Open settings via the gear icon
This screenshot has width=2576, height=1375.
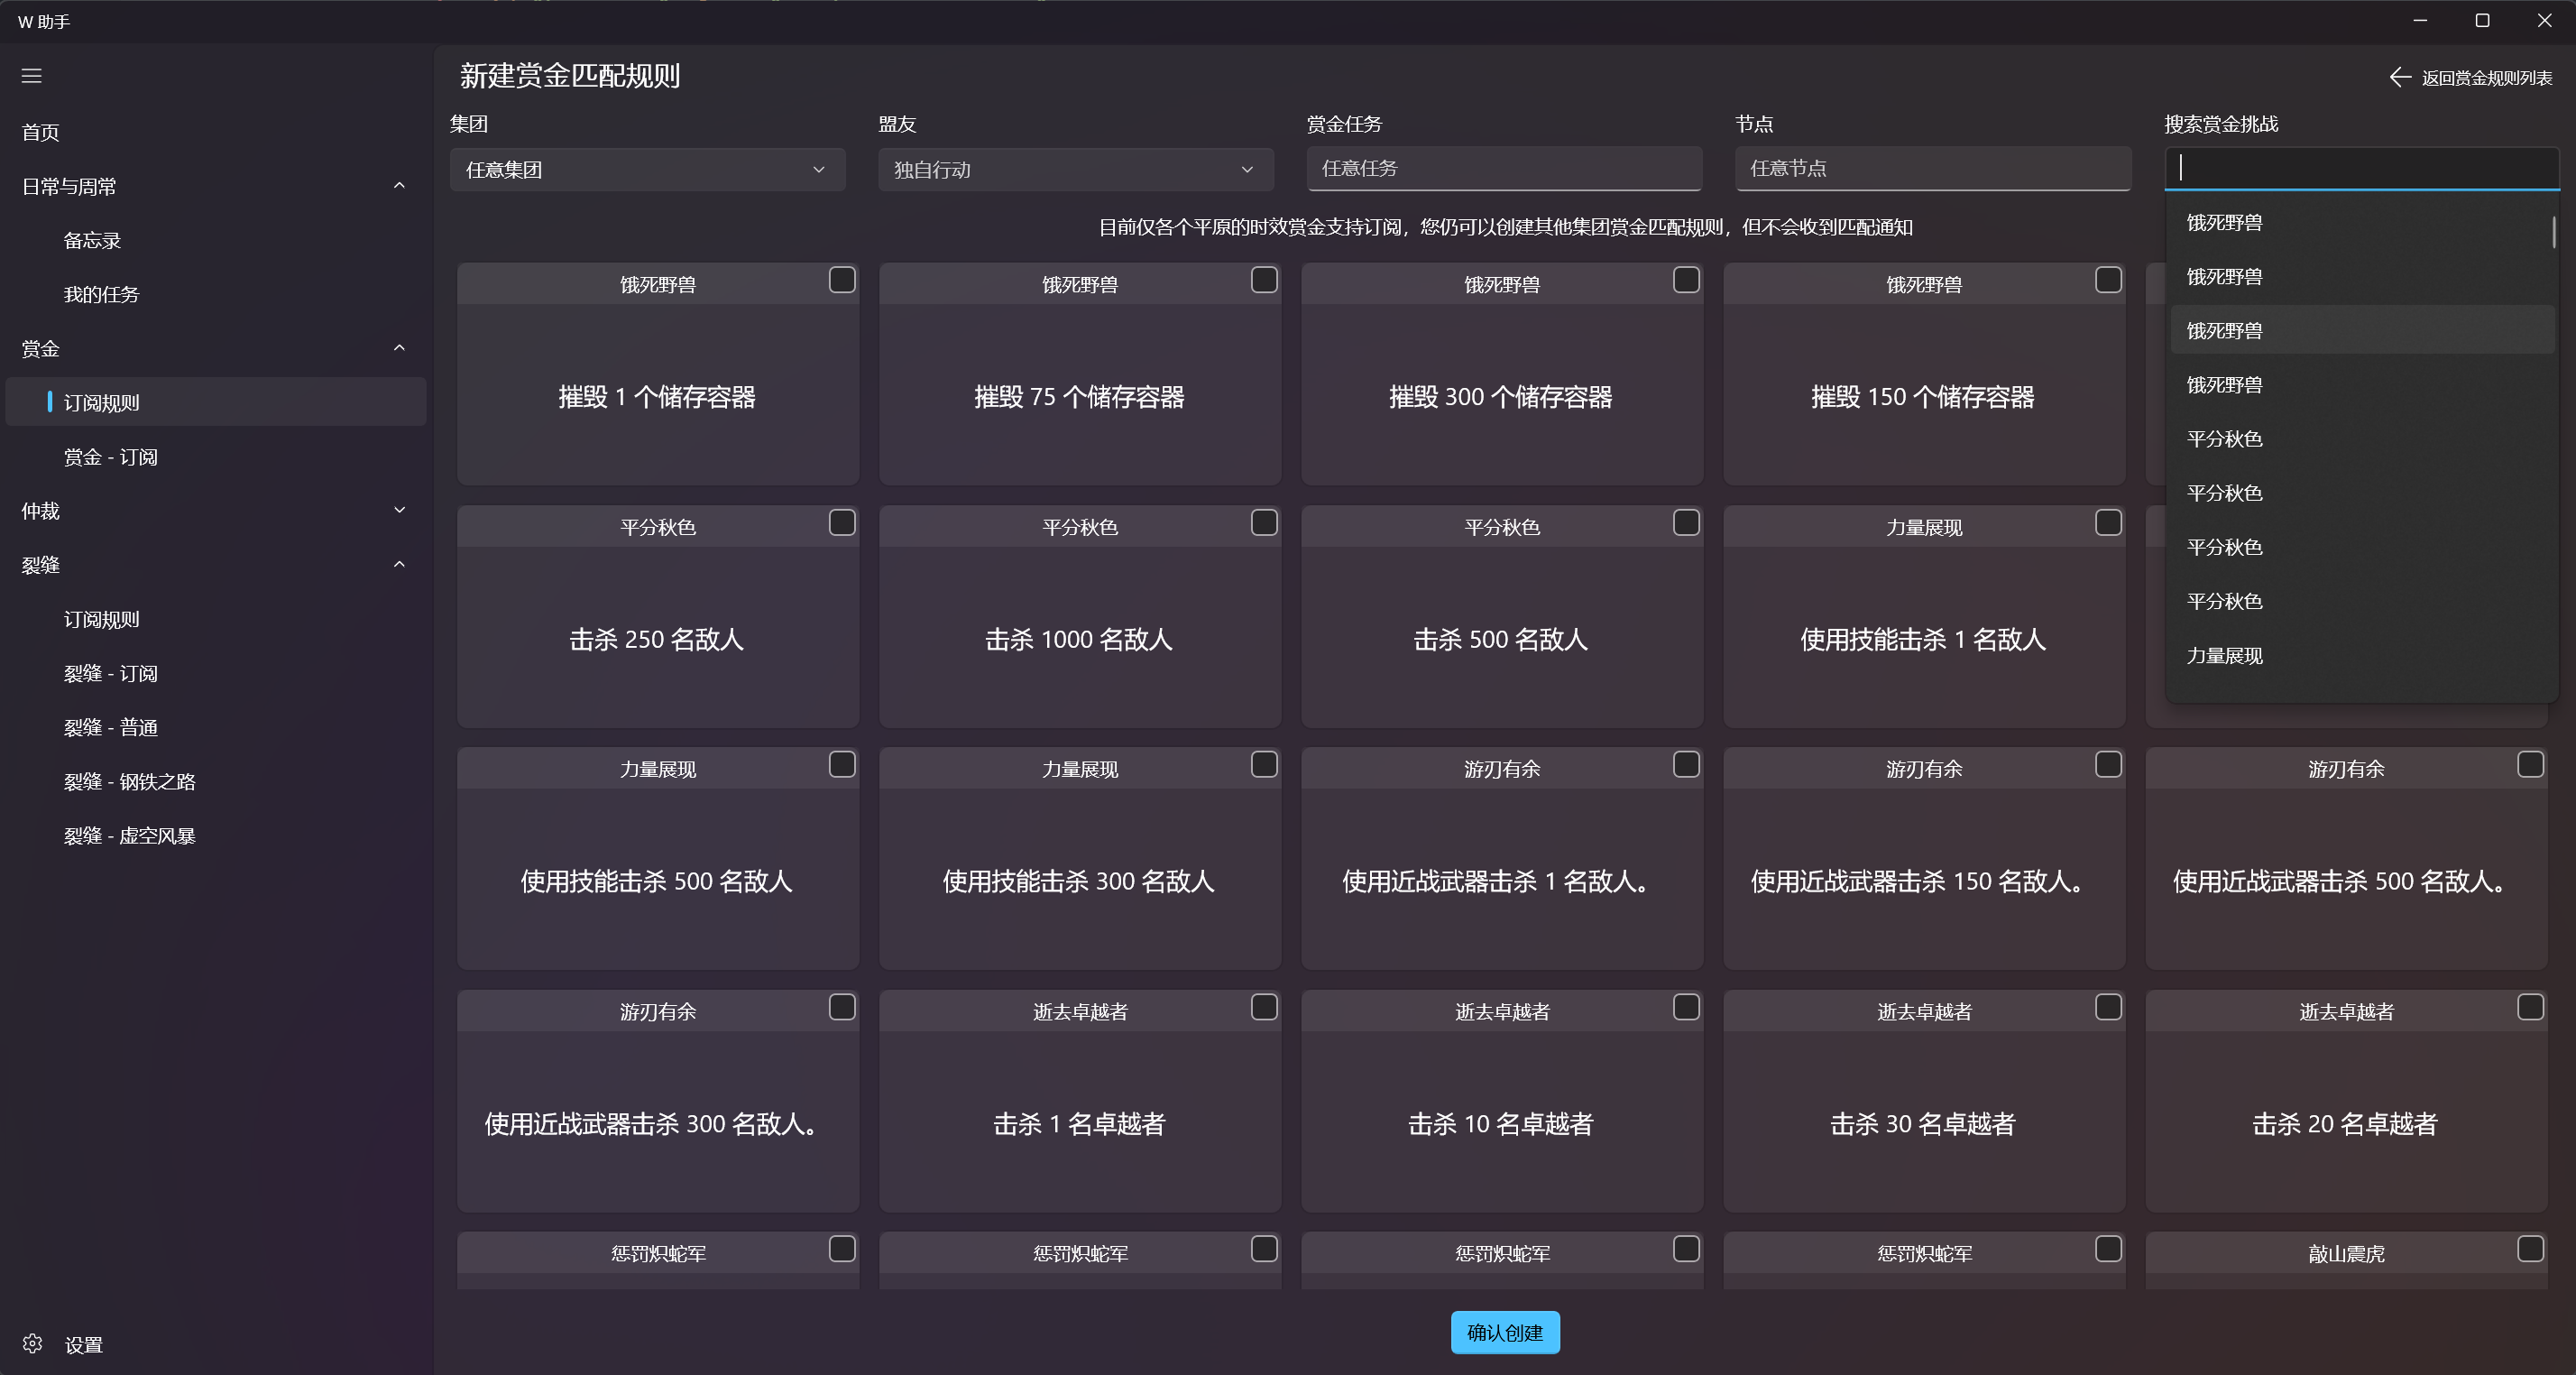click(x=33, y=1343)
